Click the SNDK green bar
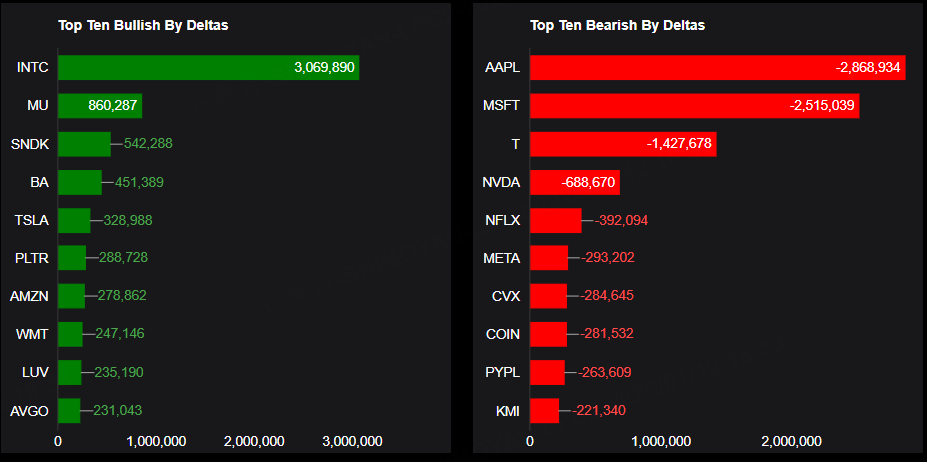 coord(84,144)
